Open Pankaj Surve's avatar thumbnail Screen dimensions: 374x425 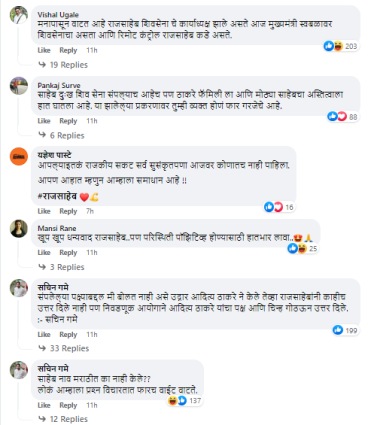pyautogui.click(x=19, y=85)
